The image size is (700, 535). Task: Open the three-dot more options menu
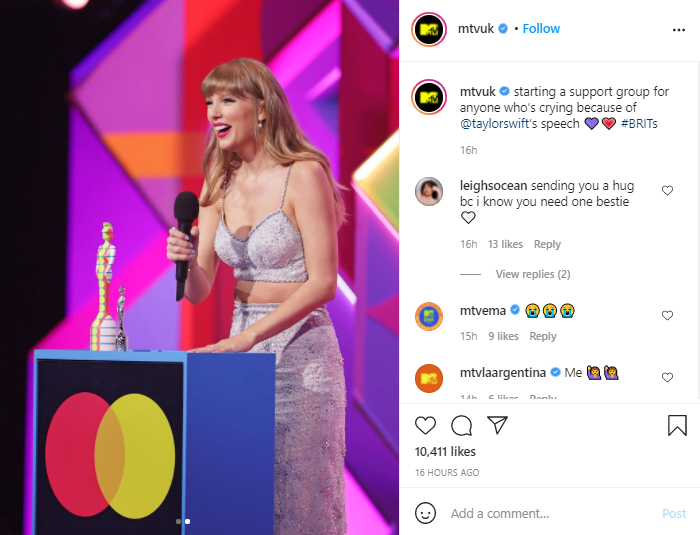[x=679, y=30]
